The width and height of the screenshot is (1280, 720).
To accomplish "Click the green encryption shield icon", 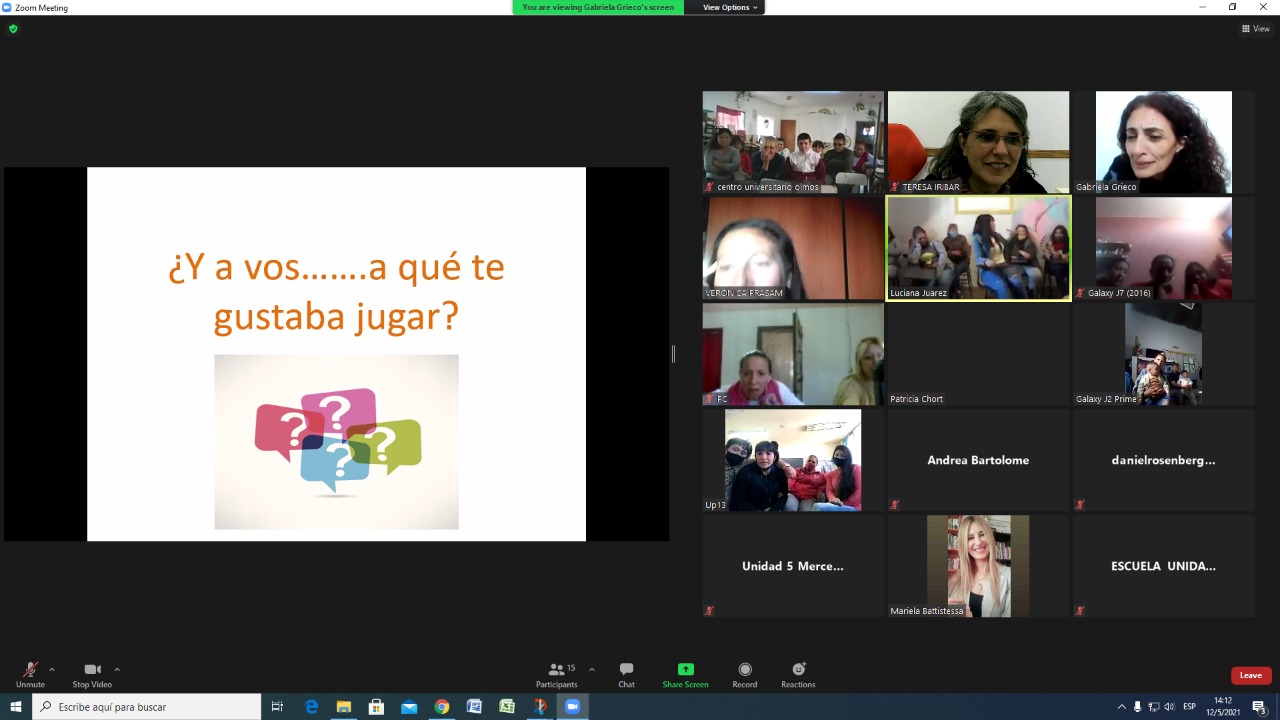I will 13,29.
